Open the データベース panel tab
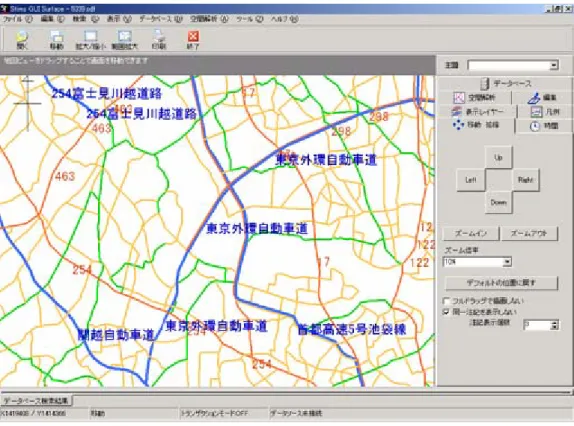 [x=505, y=83]
